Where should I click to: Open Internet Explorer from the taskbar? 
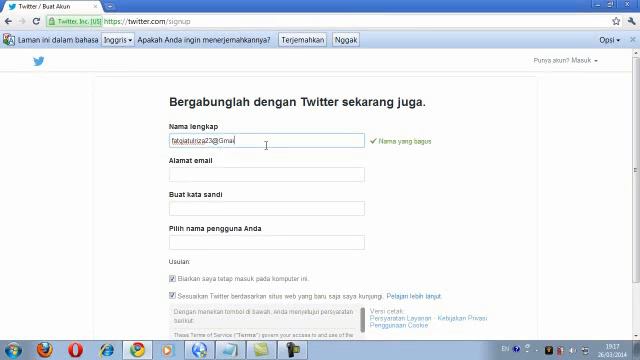click(x=107, y=350)
